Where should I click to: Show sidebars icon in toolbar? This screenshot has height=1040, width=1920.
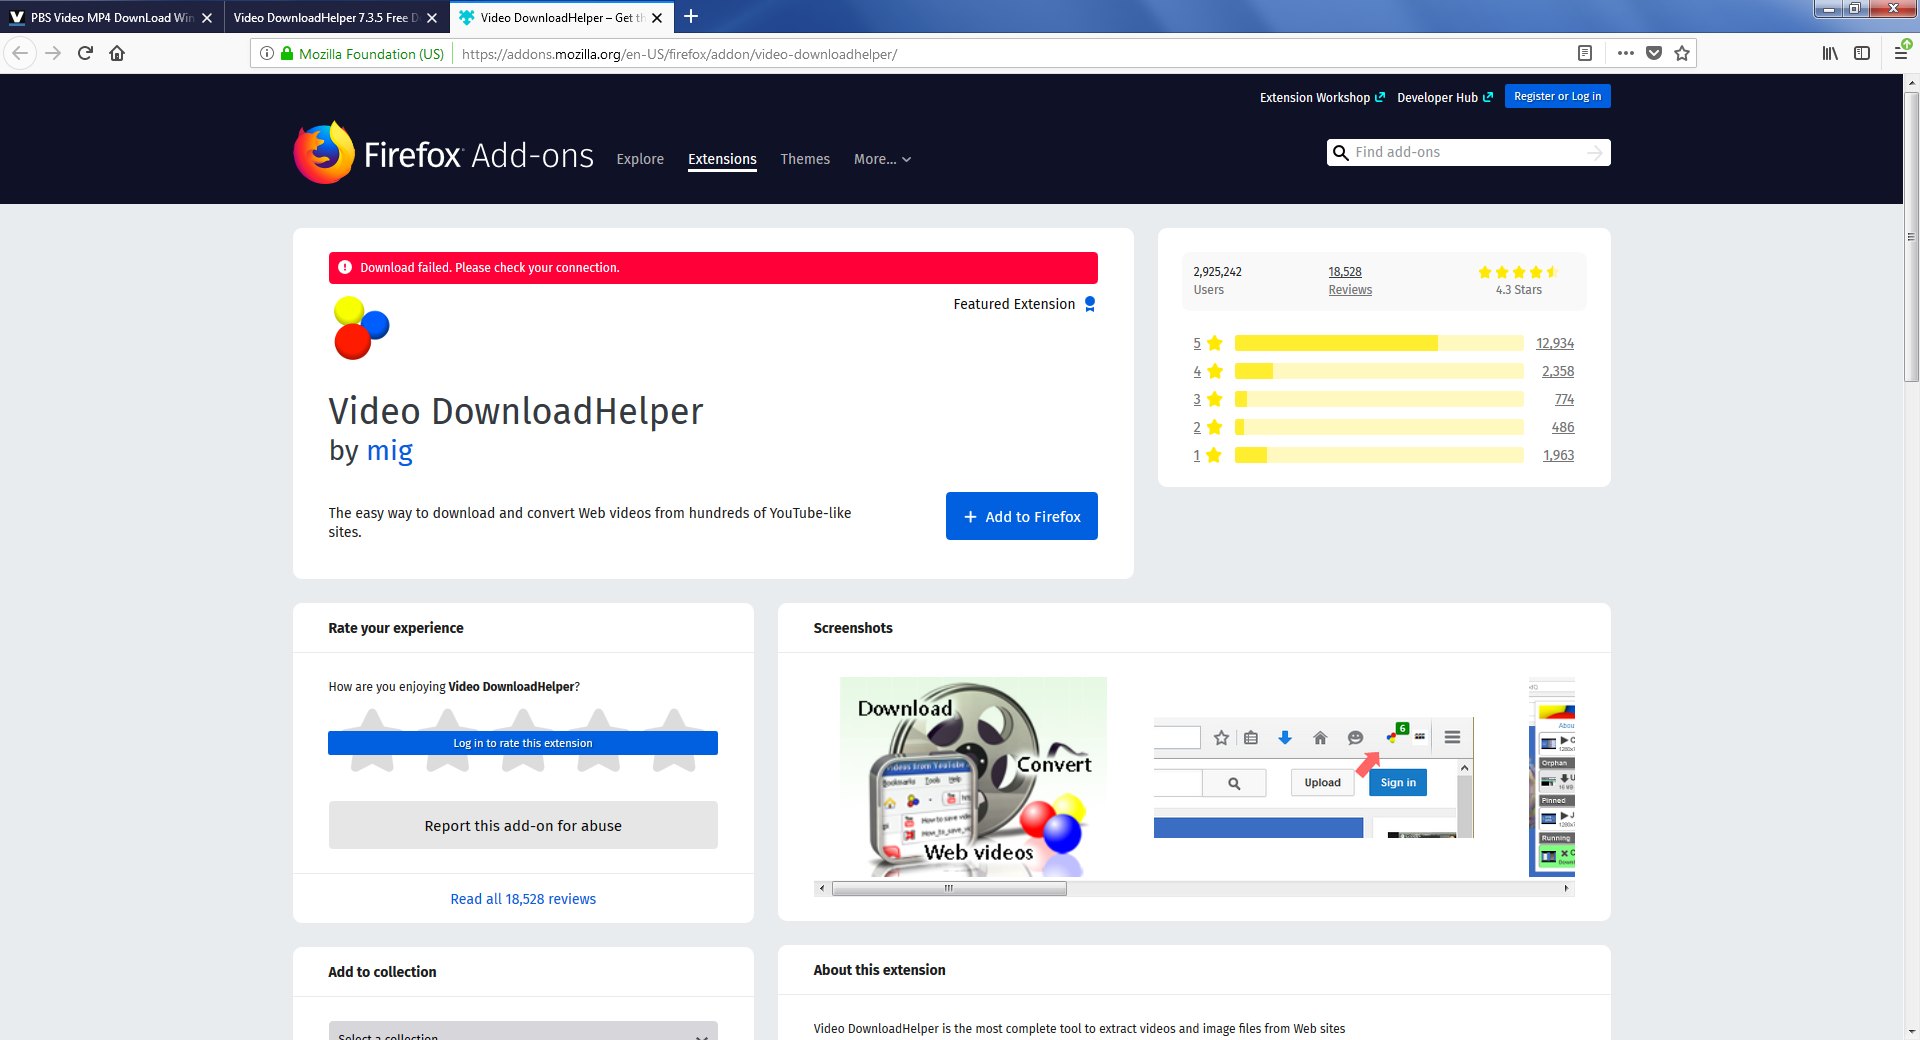coord(1862,53)
